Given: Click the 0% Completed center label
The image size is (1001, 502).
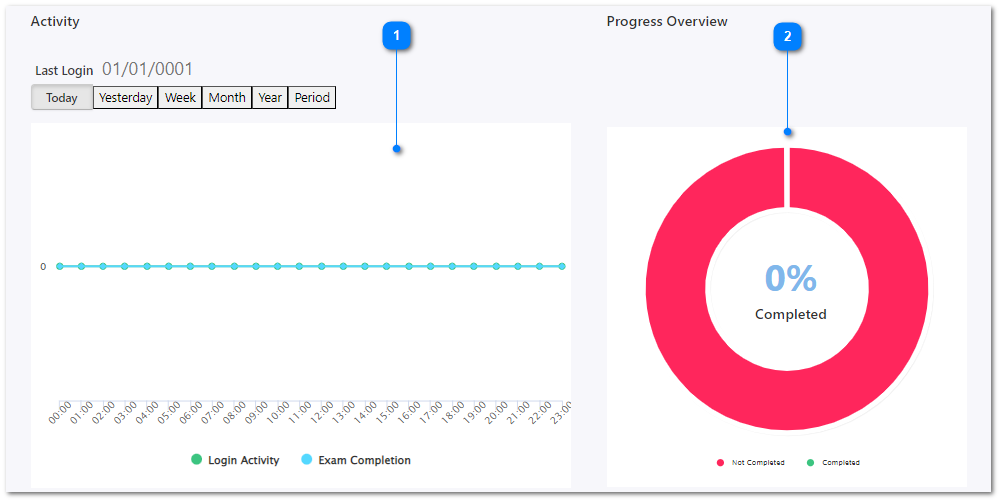Looking at the screenshot, I should click(x=790, y=290).
